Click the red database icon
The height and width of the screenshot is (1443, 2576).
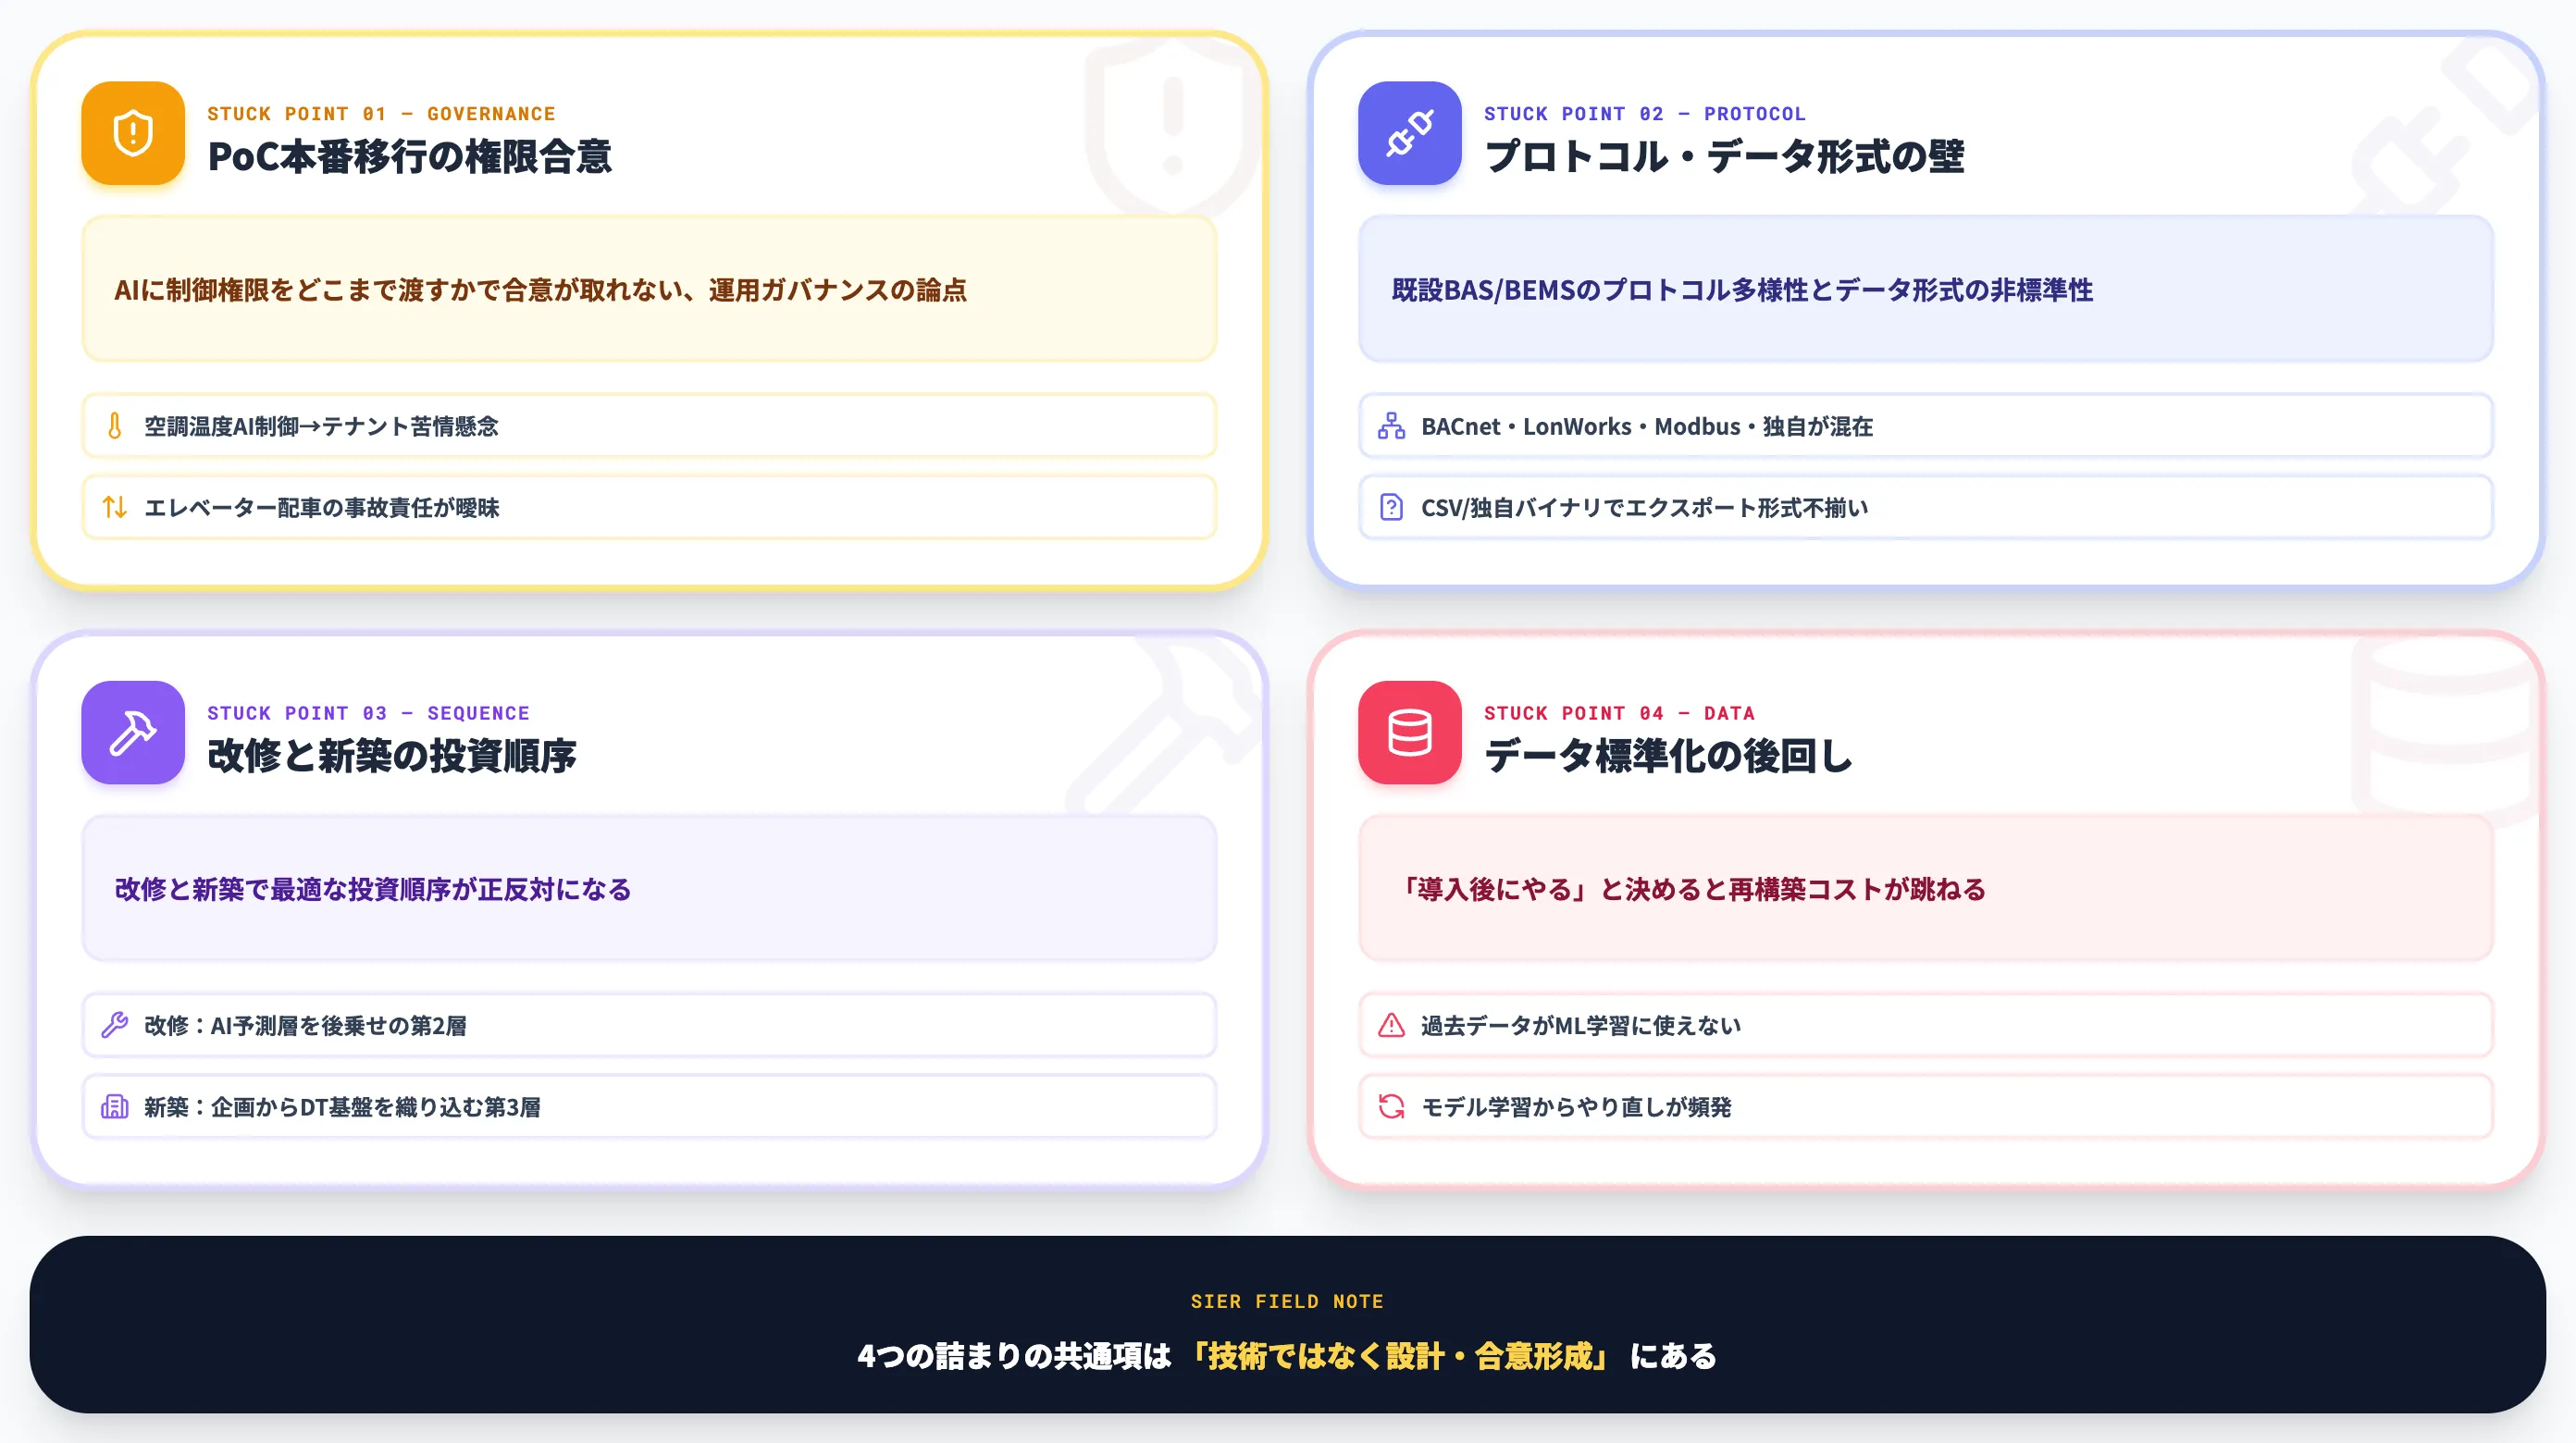1409,732
